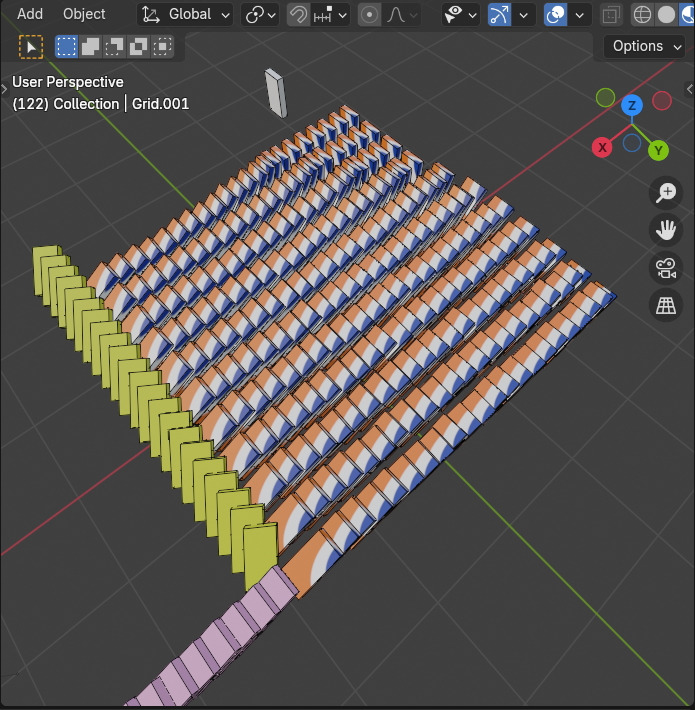
Task: Click the Y axis gizmo circle
Action: 658,150
